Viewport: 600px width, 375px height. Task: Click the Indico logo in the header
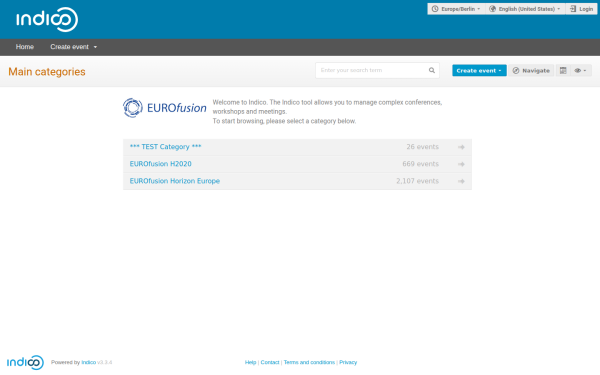pos(47,19)
